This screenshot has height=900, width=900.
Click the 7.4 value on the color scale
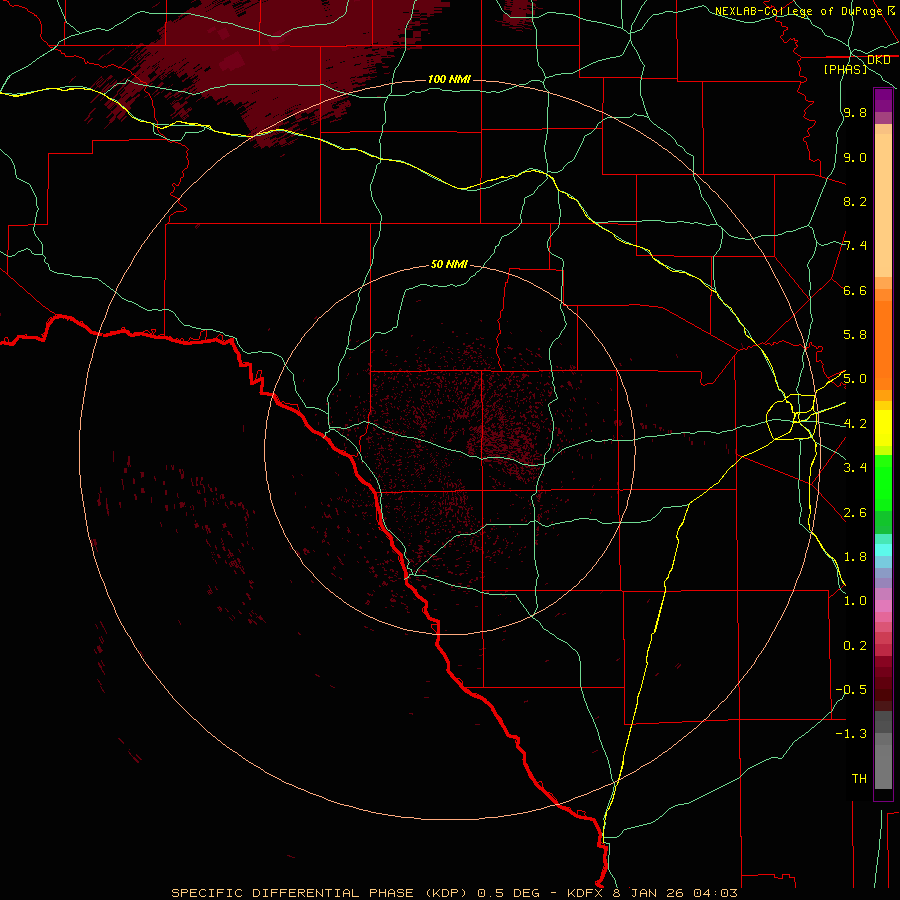[x=855, y=246]
